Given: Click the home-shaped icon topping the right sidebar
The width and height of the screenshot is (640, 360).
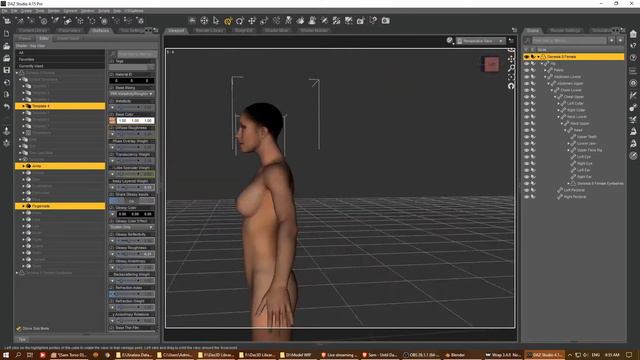Looking at the screenshot, I should 633,33.
